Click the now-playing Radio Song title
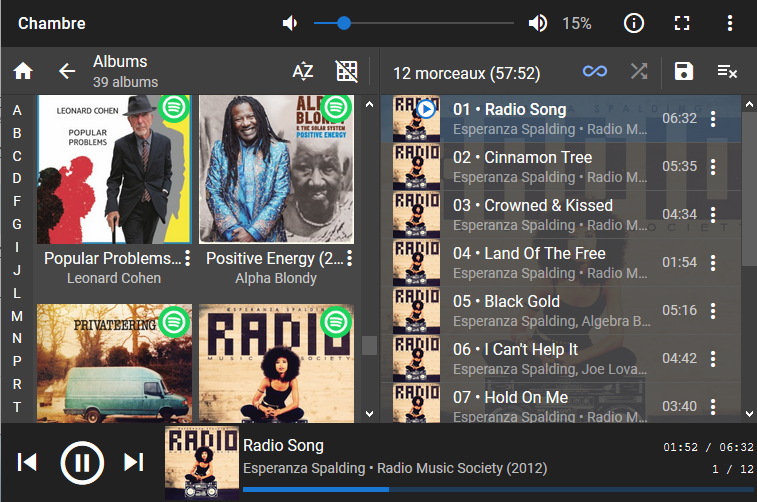This screenshot has width=757, height=502. coord(283,446)
